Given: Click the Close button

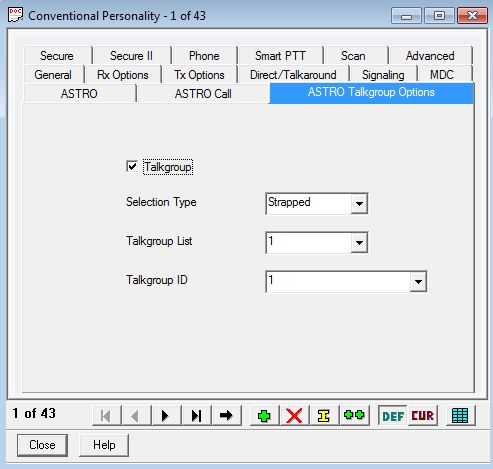Looking at the screenshot, I should click(x=42, y=445).
